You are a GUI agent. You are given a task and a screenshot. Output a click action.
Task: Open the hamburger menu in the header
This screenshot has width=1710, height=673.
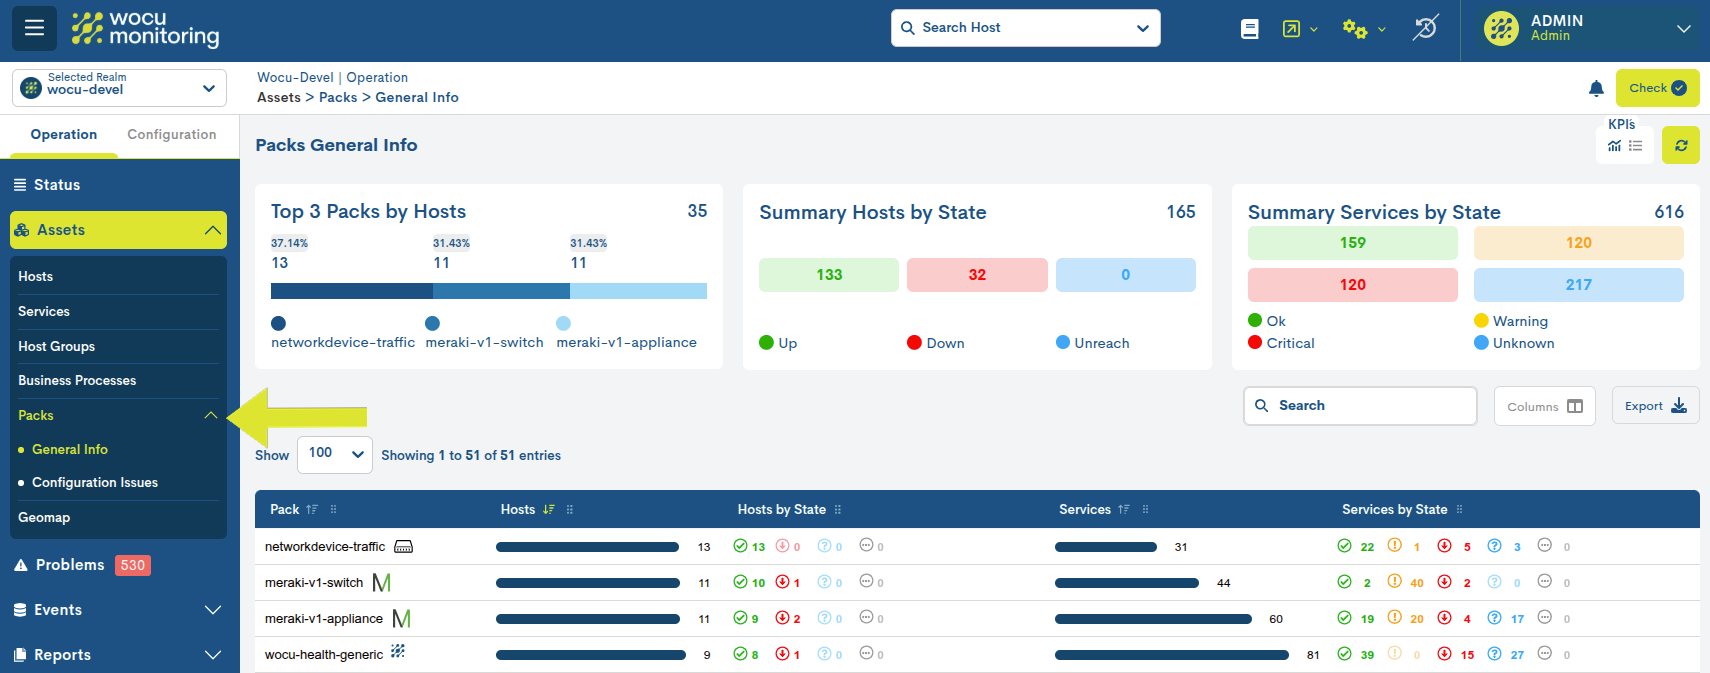[34, 28]
